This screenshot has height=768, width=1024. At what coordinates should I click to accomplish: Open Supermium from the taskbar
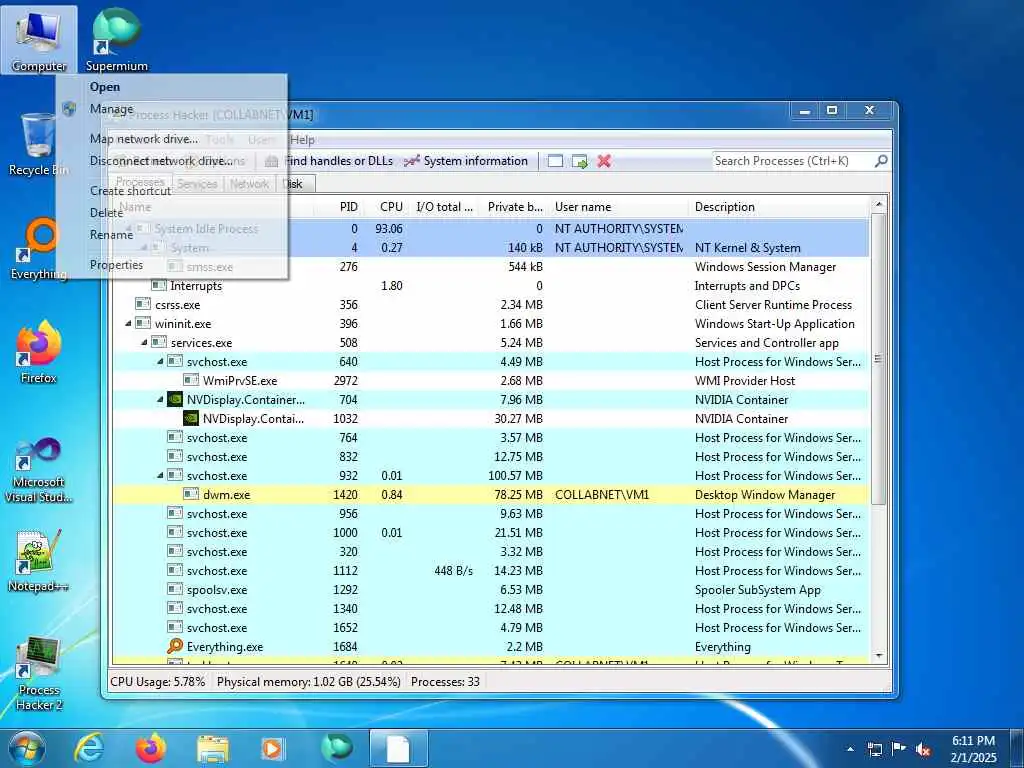click(x=336, y=748)
